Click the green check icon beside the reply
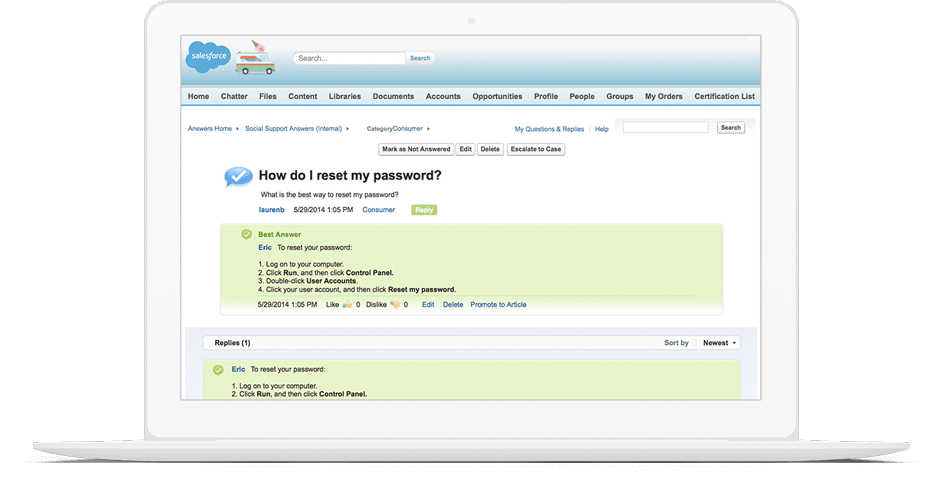The width and height of the screenshot is (945, 500). (x=218, y=370)
